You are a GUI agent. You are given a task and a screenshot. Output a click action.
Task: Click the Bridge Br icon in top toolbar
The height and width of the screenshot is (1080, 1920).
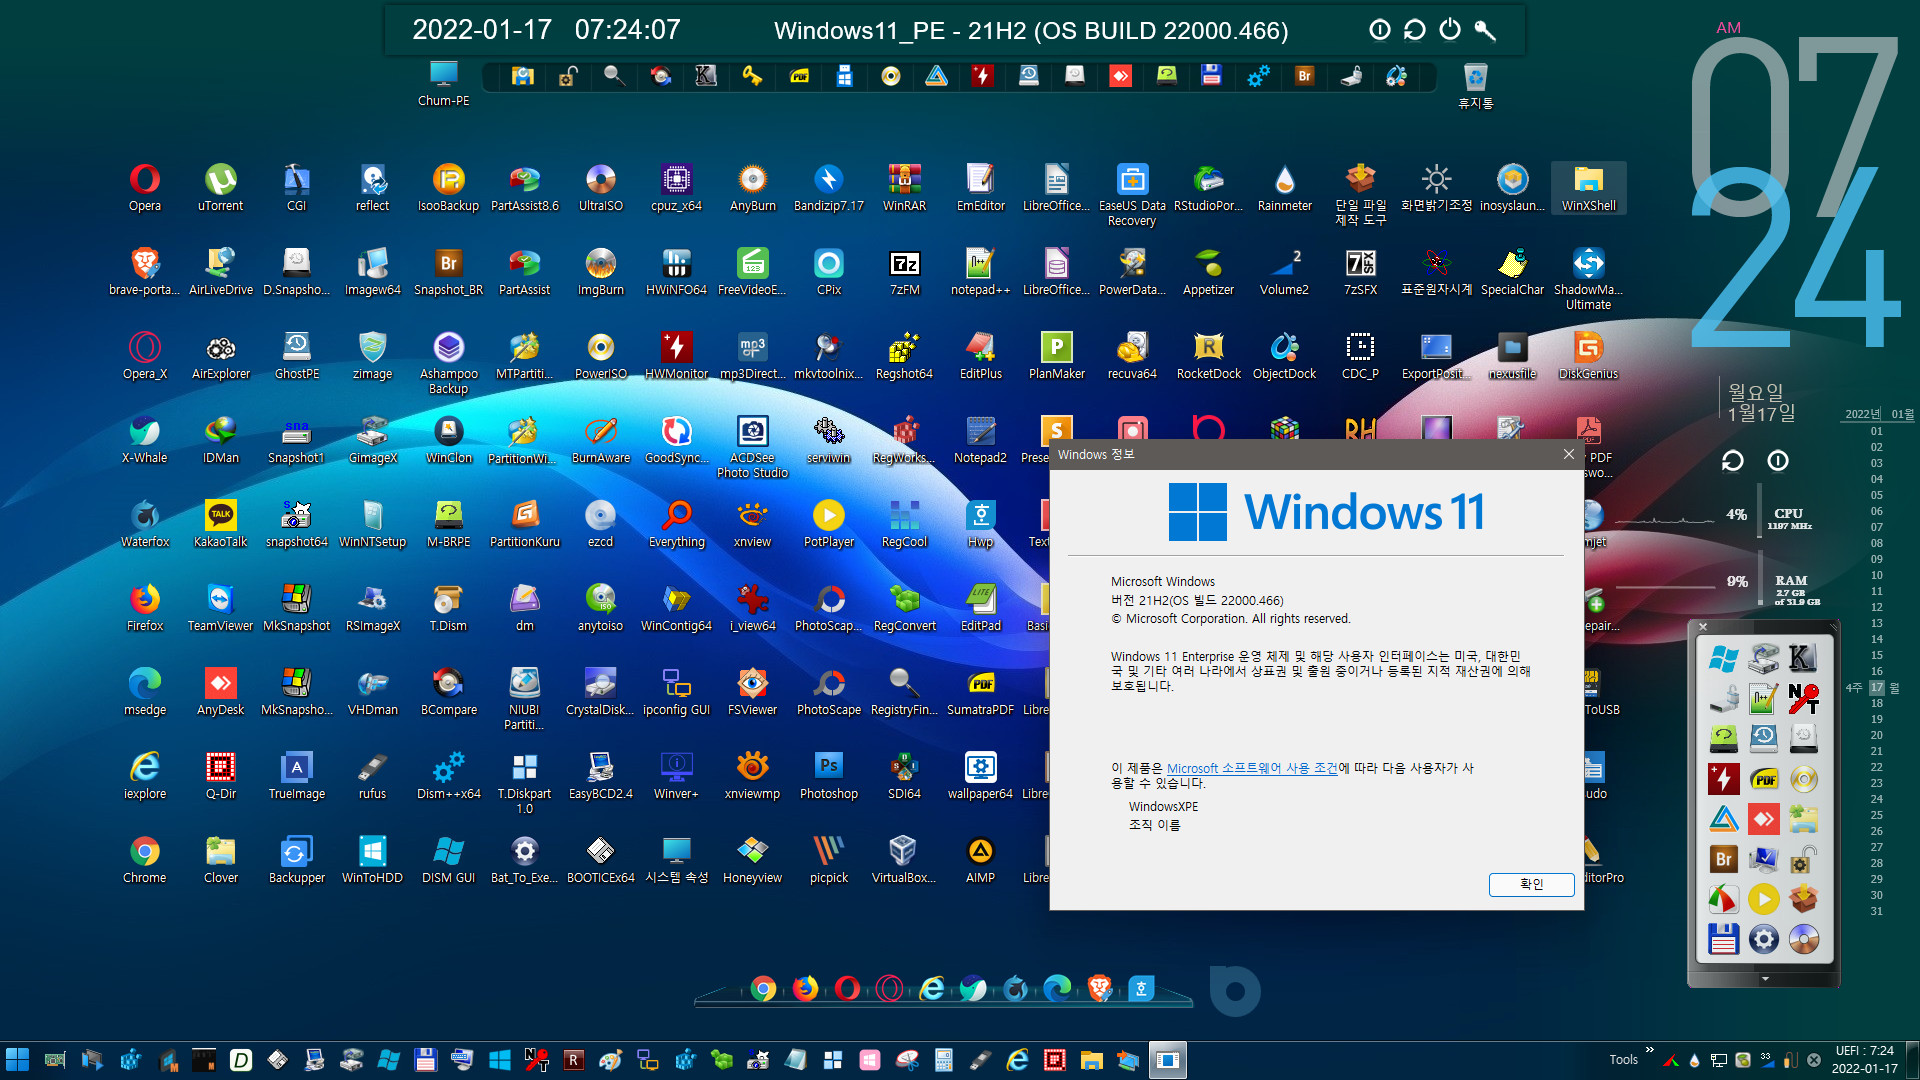[x=1305, y=76]
